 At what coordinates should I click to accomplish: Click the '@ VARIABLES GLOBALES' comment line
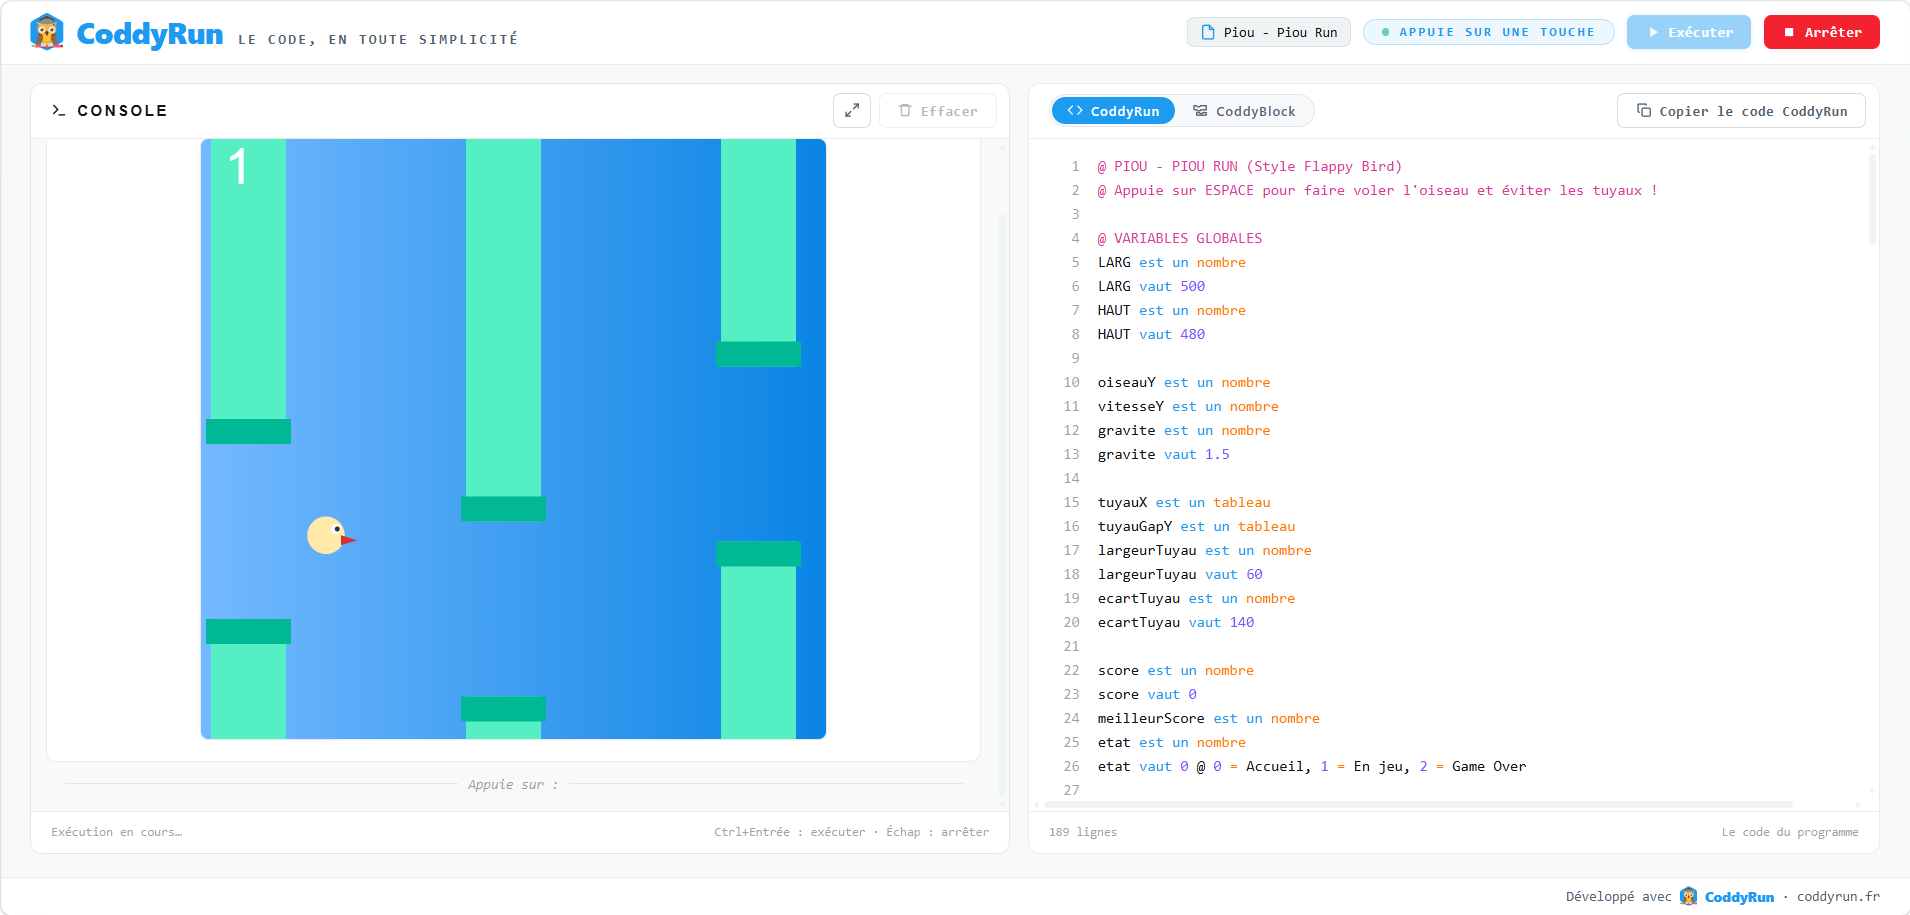pyautogui.click(x=1180, y=239)
